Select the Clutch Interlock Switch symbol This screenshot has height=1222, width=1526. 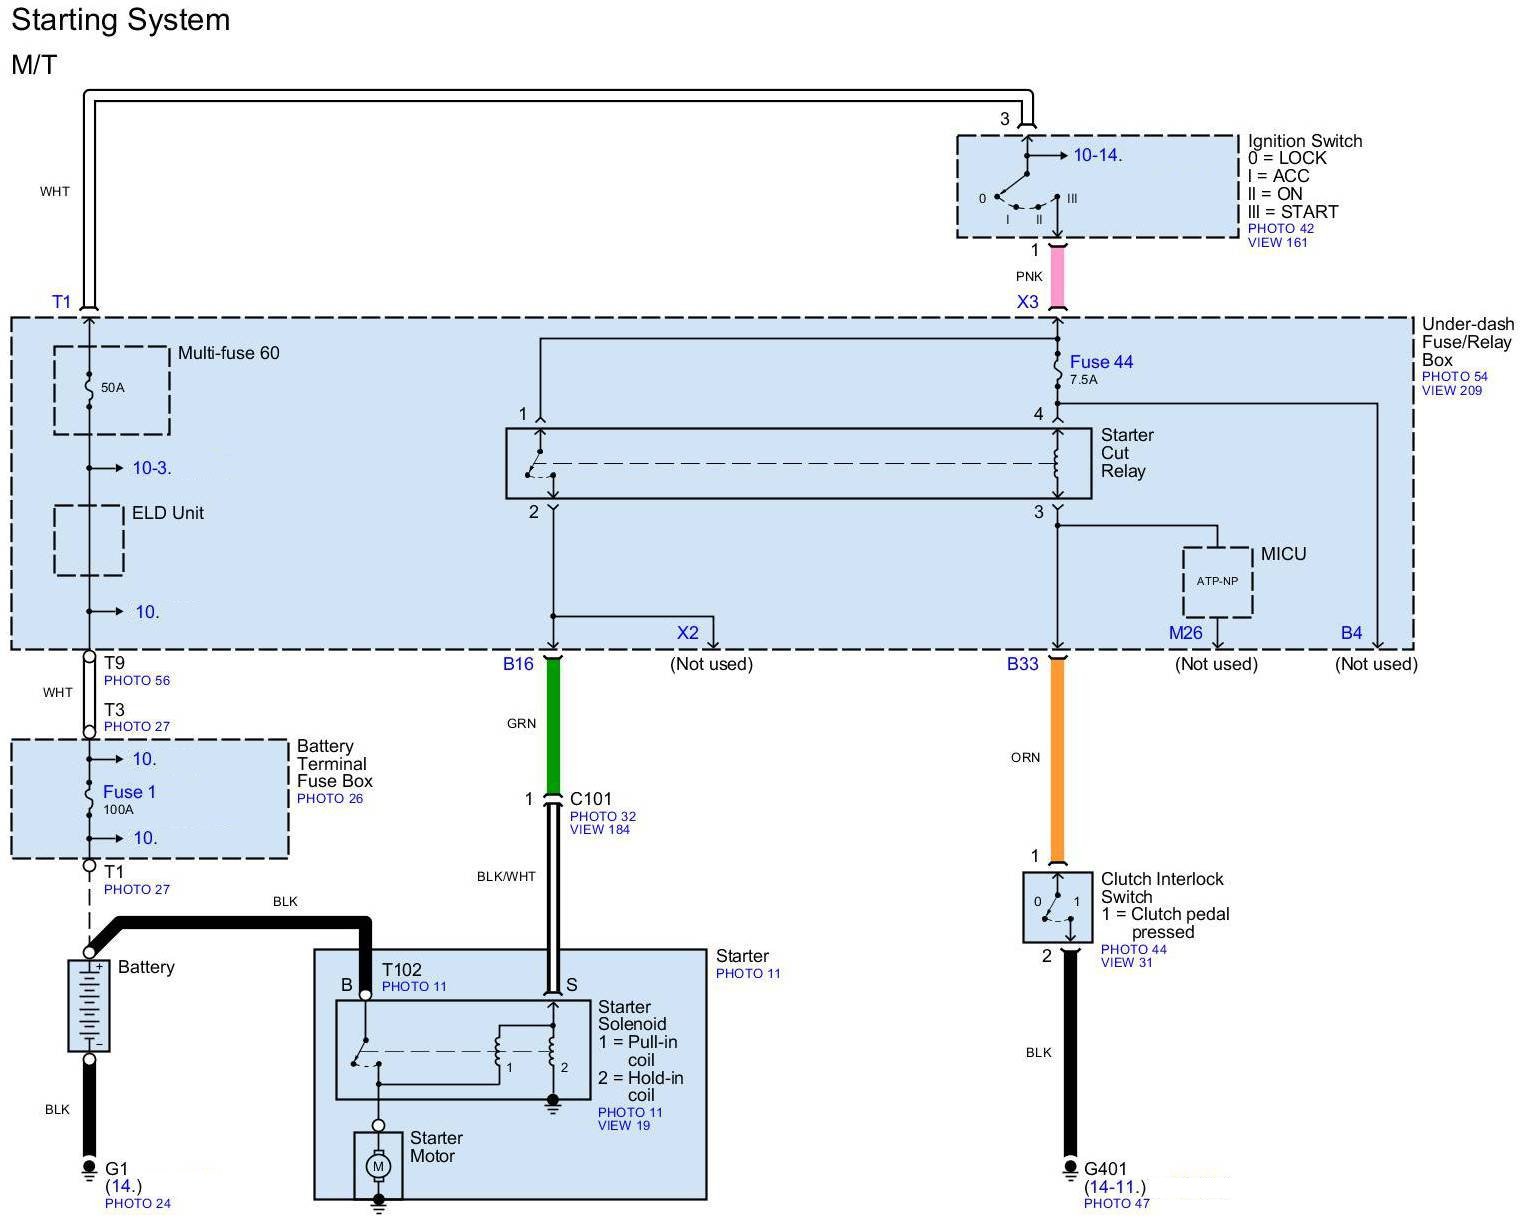[x=1057, y=907]
